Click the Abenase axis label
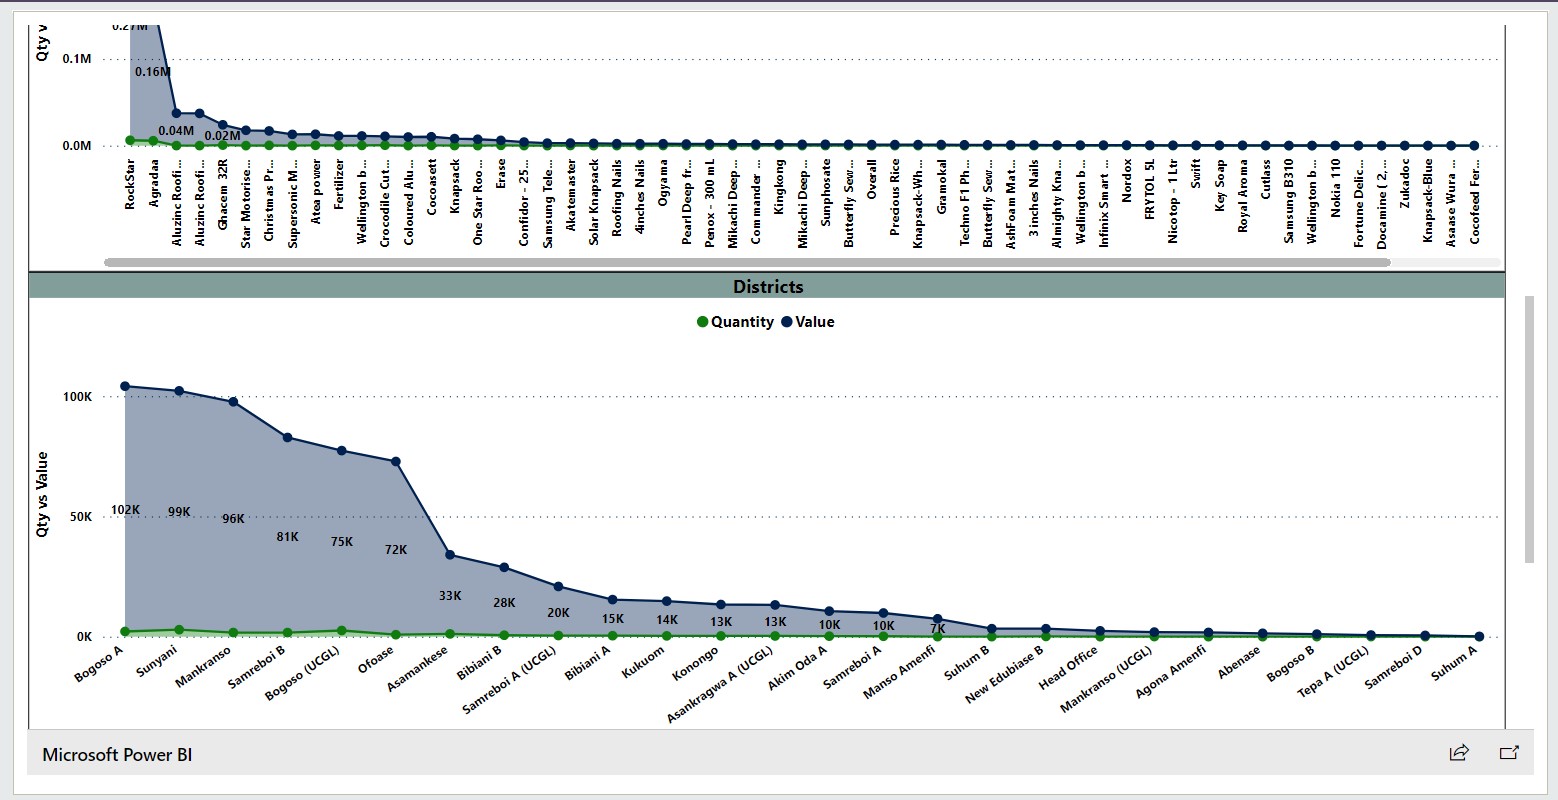Screen dimensions: 1558x800 click(x=1240, y=662)
